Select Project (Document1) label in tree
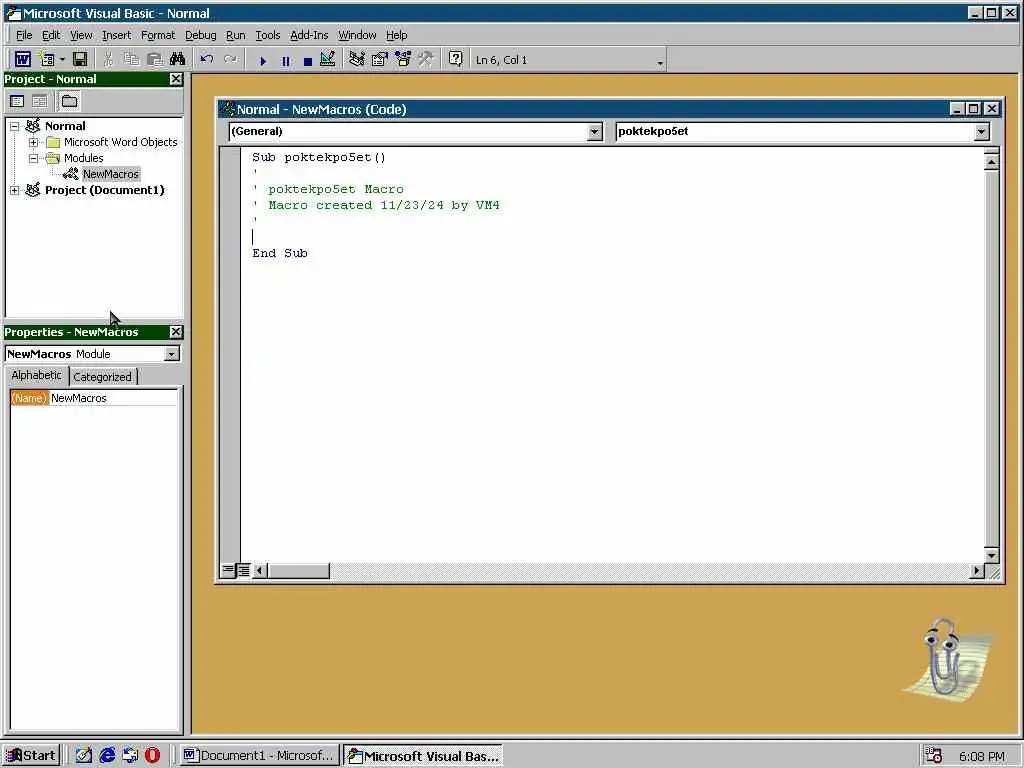Image resolution: width=1024 pixels, height=768 pixels. 104,190
